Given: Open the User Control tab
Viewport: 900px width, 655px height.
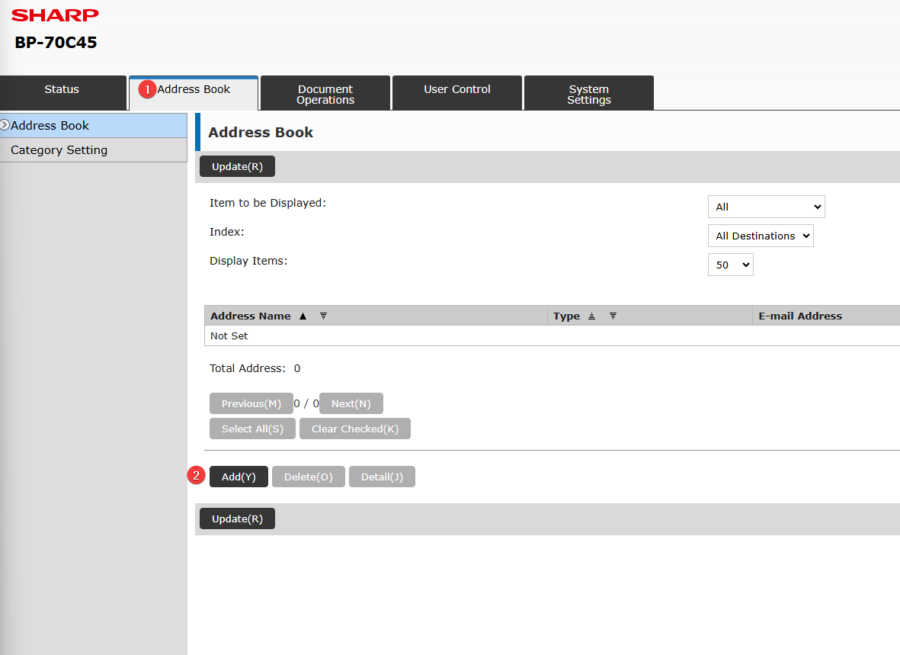Looking at the screenshot, I should (457, 90).
